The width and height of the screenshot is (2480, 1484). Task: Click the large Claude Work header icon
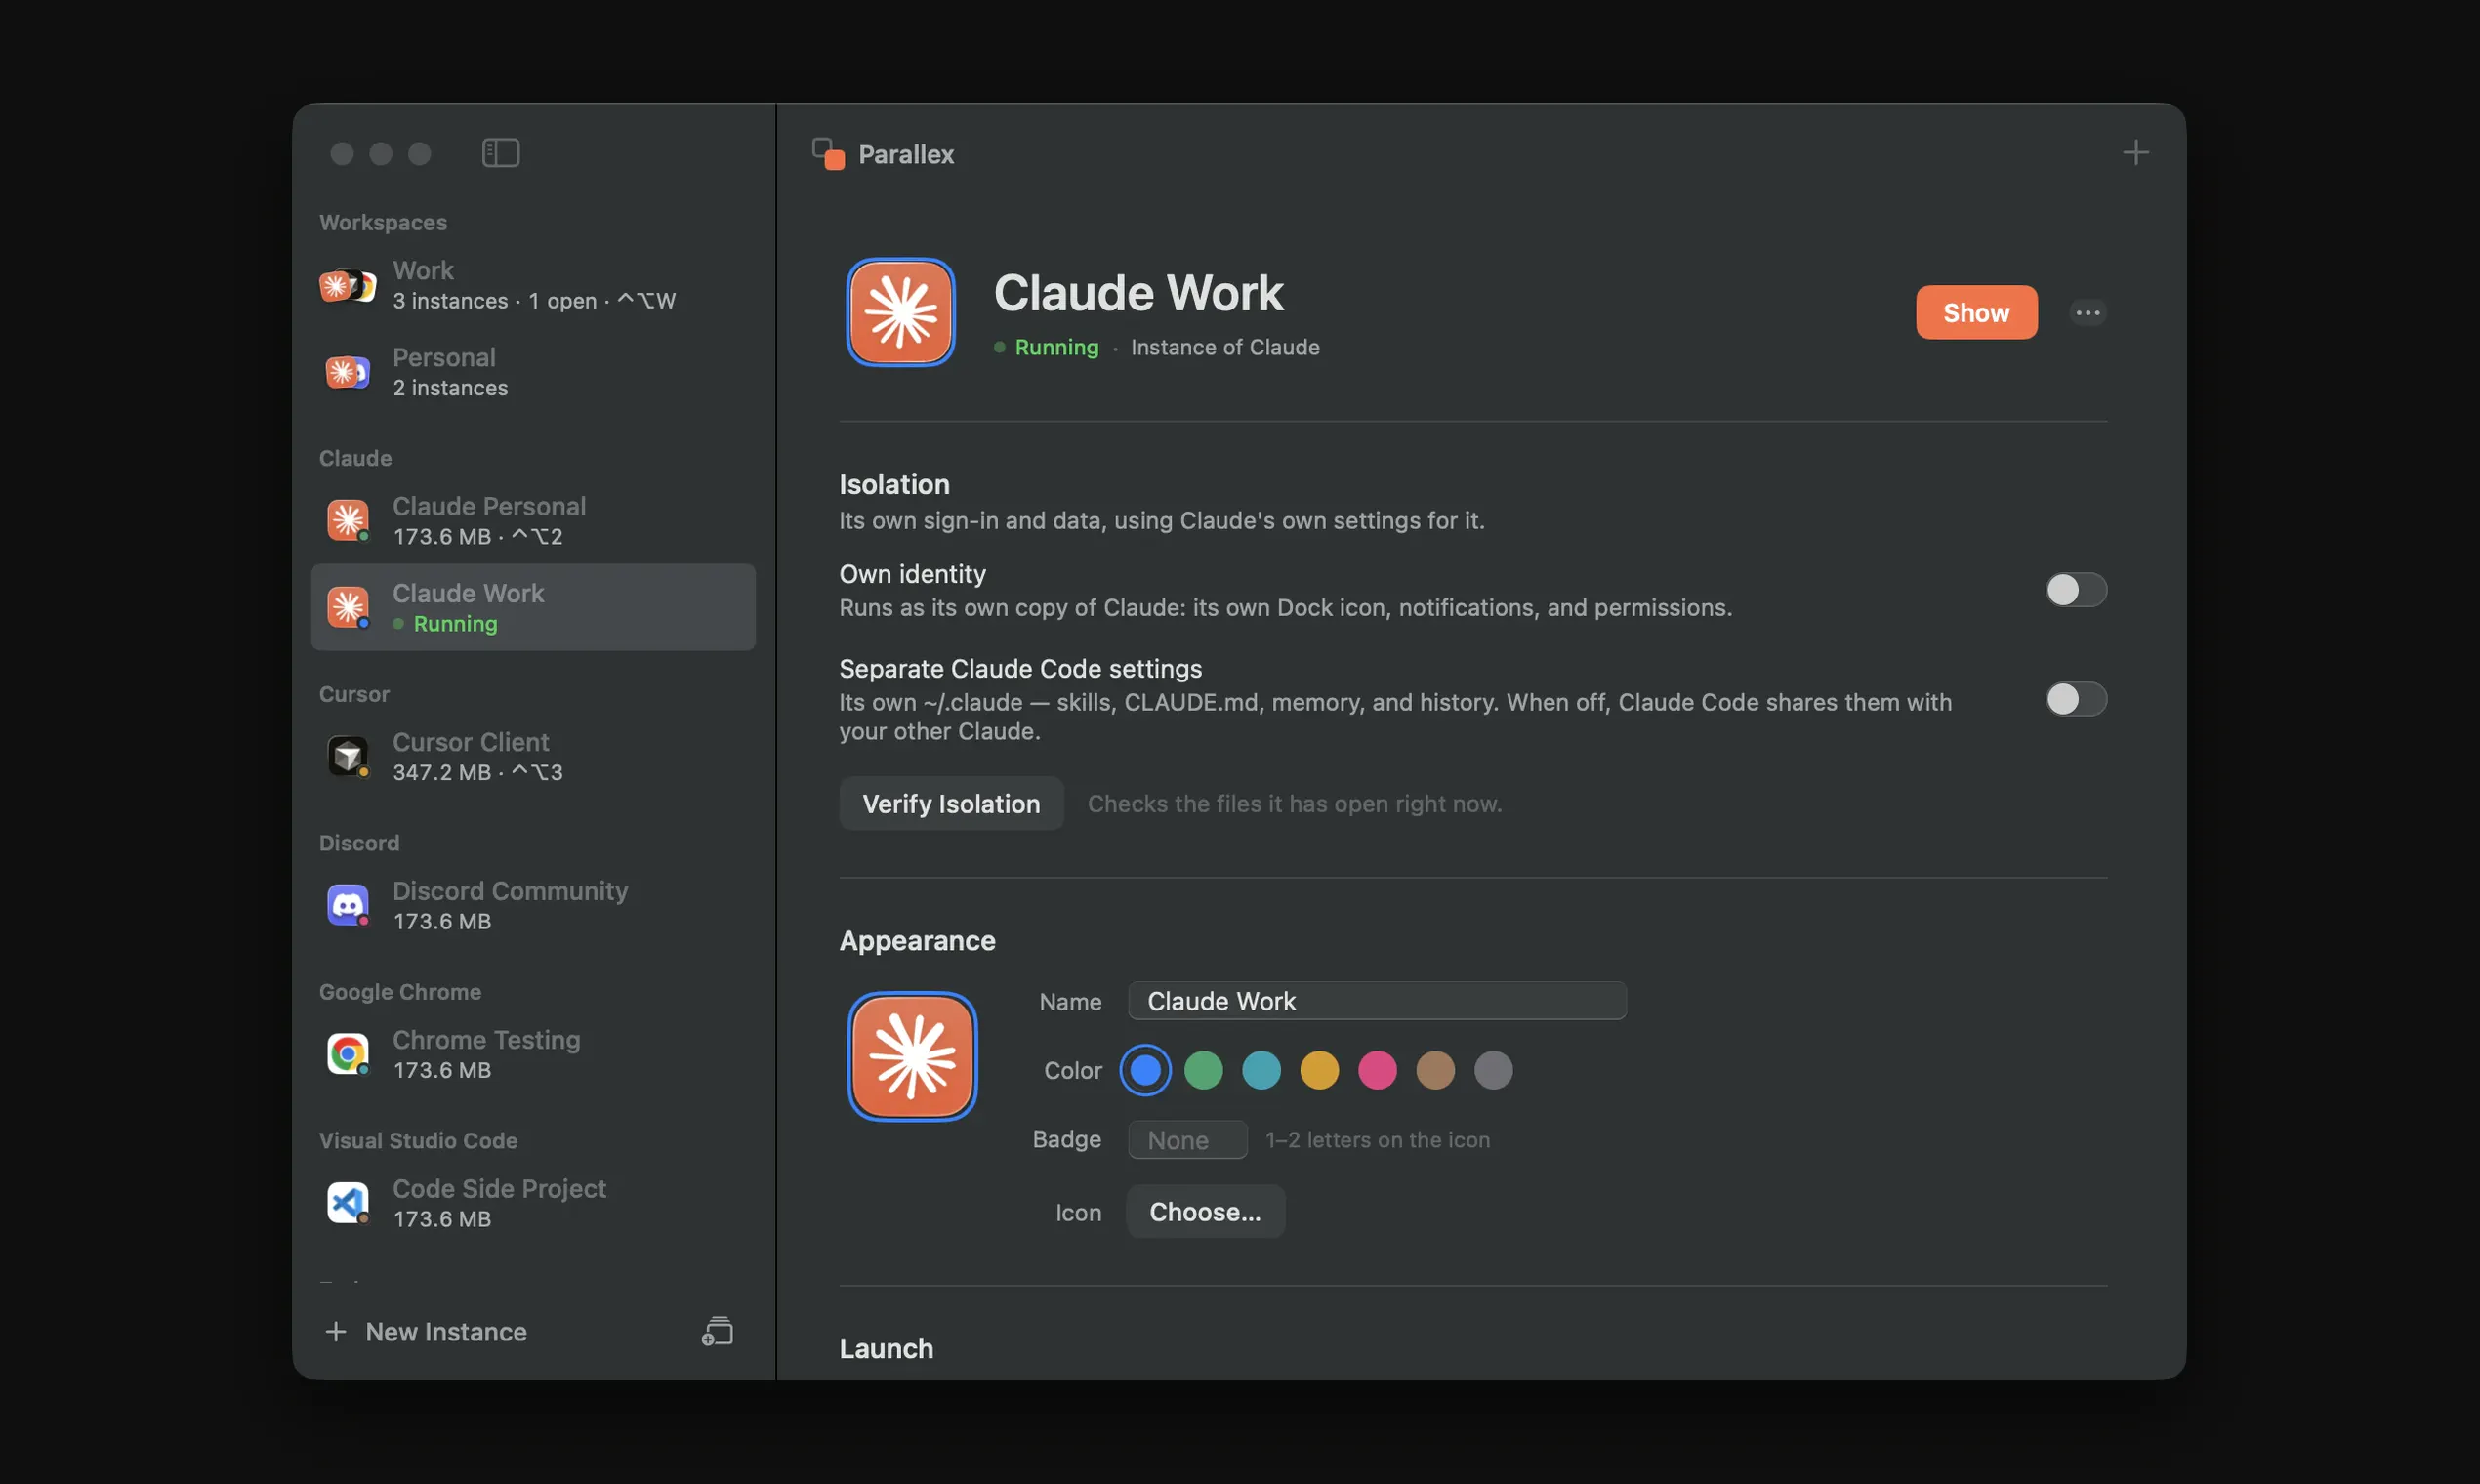(x=900, y=312)
